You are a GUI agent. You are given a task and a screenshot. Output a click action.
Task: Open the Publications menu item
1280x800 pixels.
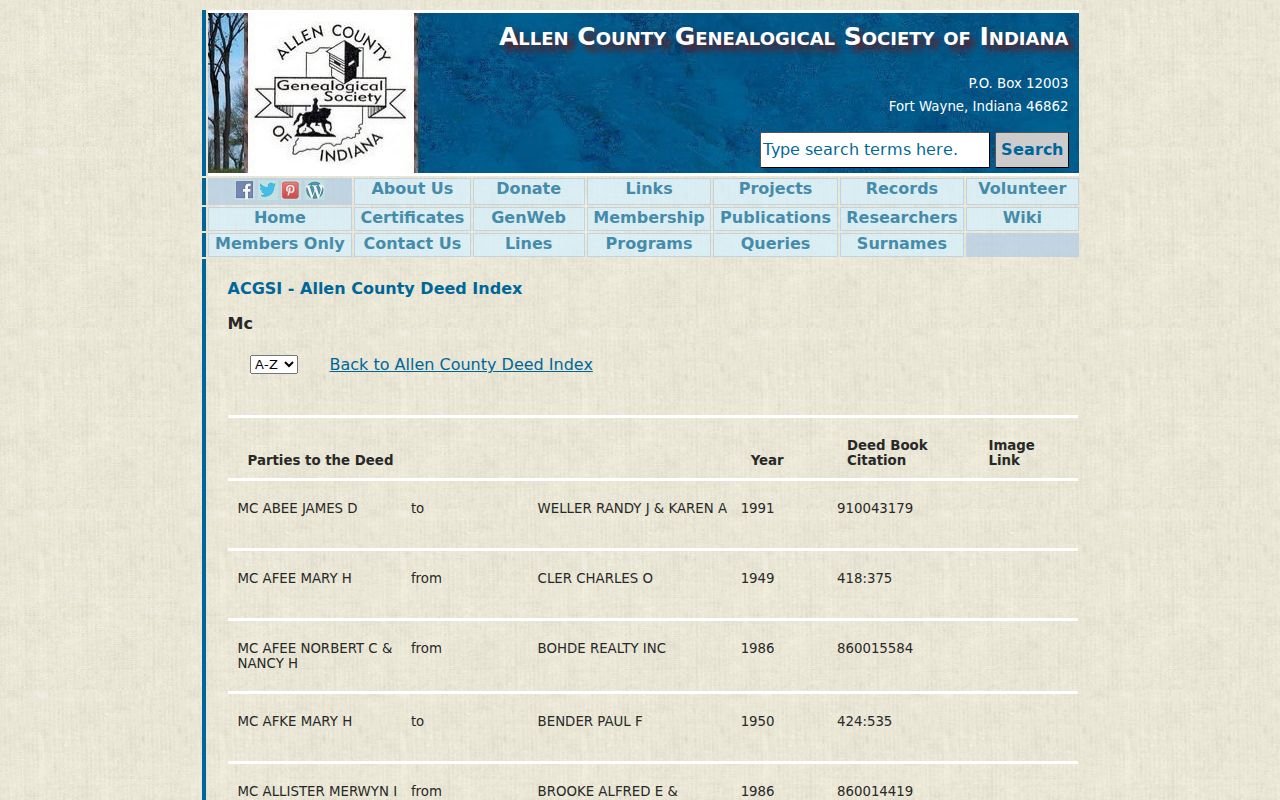point(775,218)
